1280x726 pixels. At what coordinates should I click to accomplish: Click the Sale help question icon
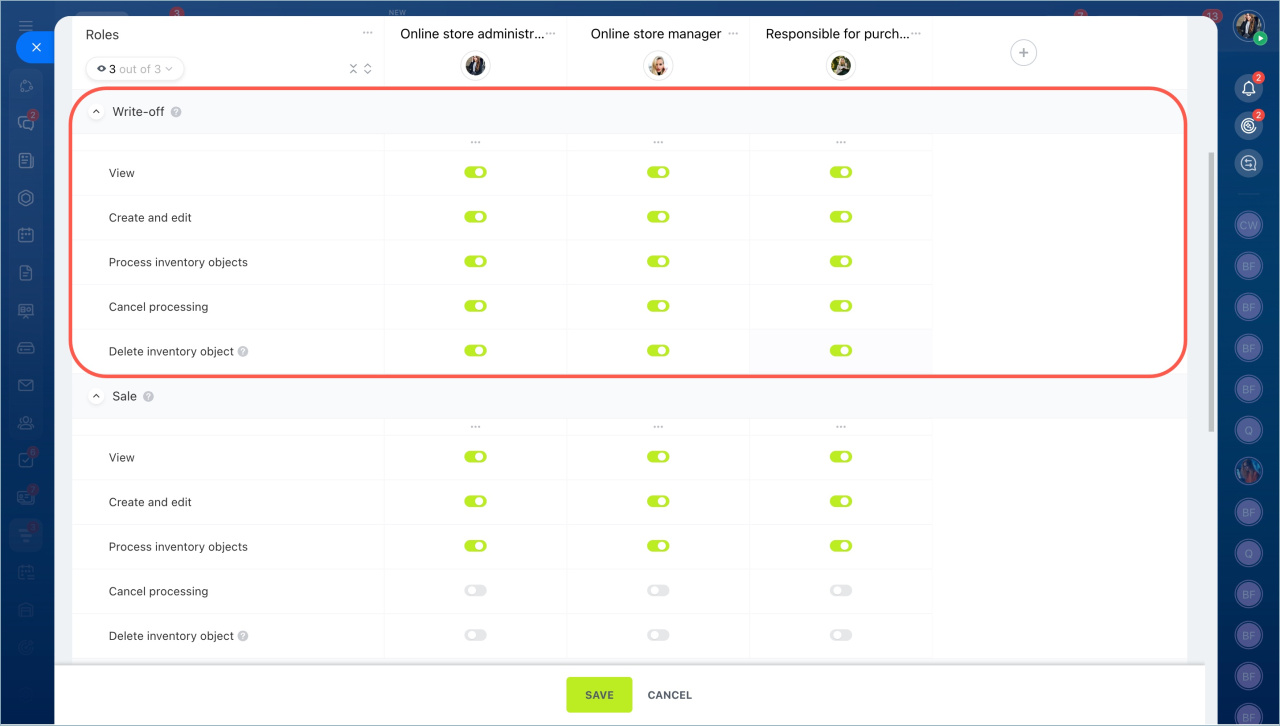(x=148, y=397)
